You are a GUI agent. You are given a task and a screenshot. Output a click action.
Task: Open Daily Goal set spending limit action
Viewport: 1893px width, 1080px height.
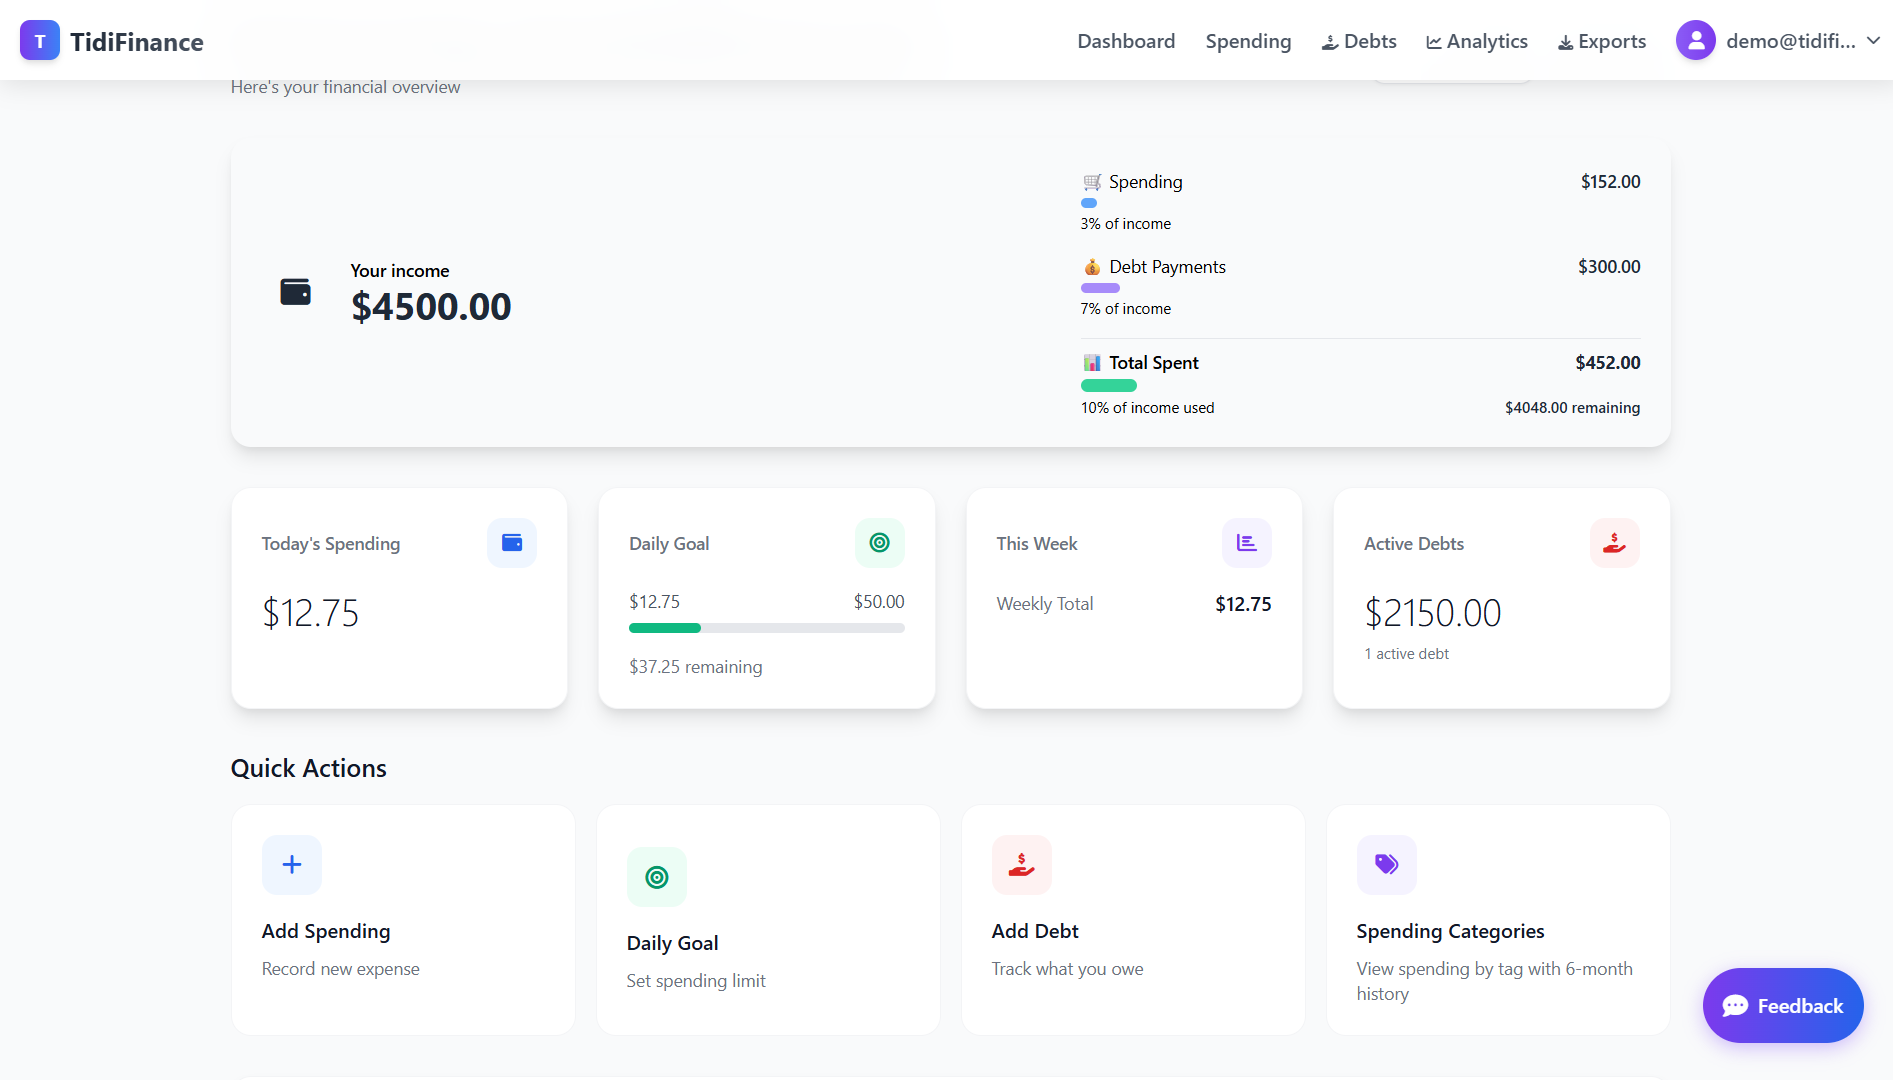768,920
